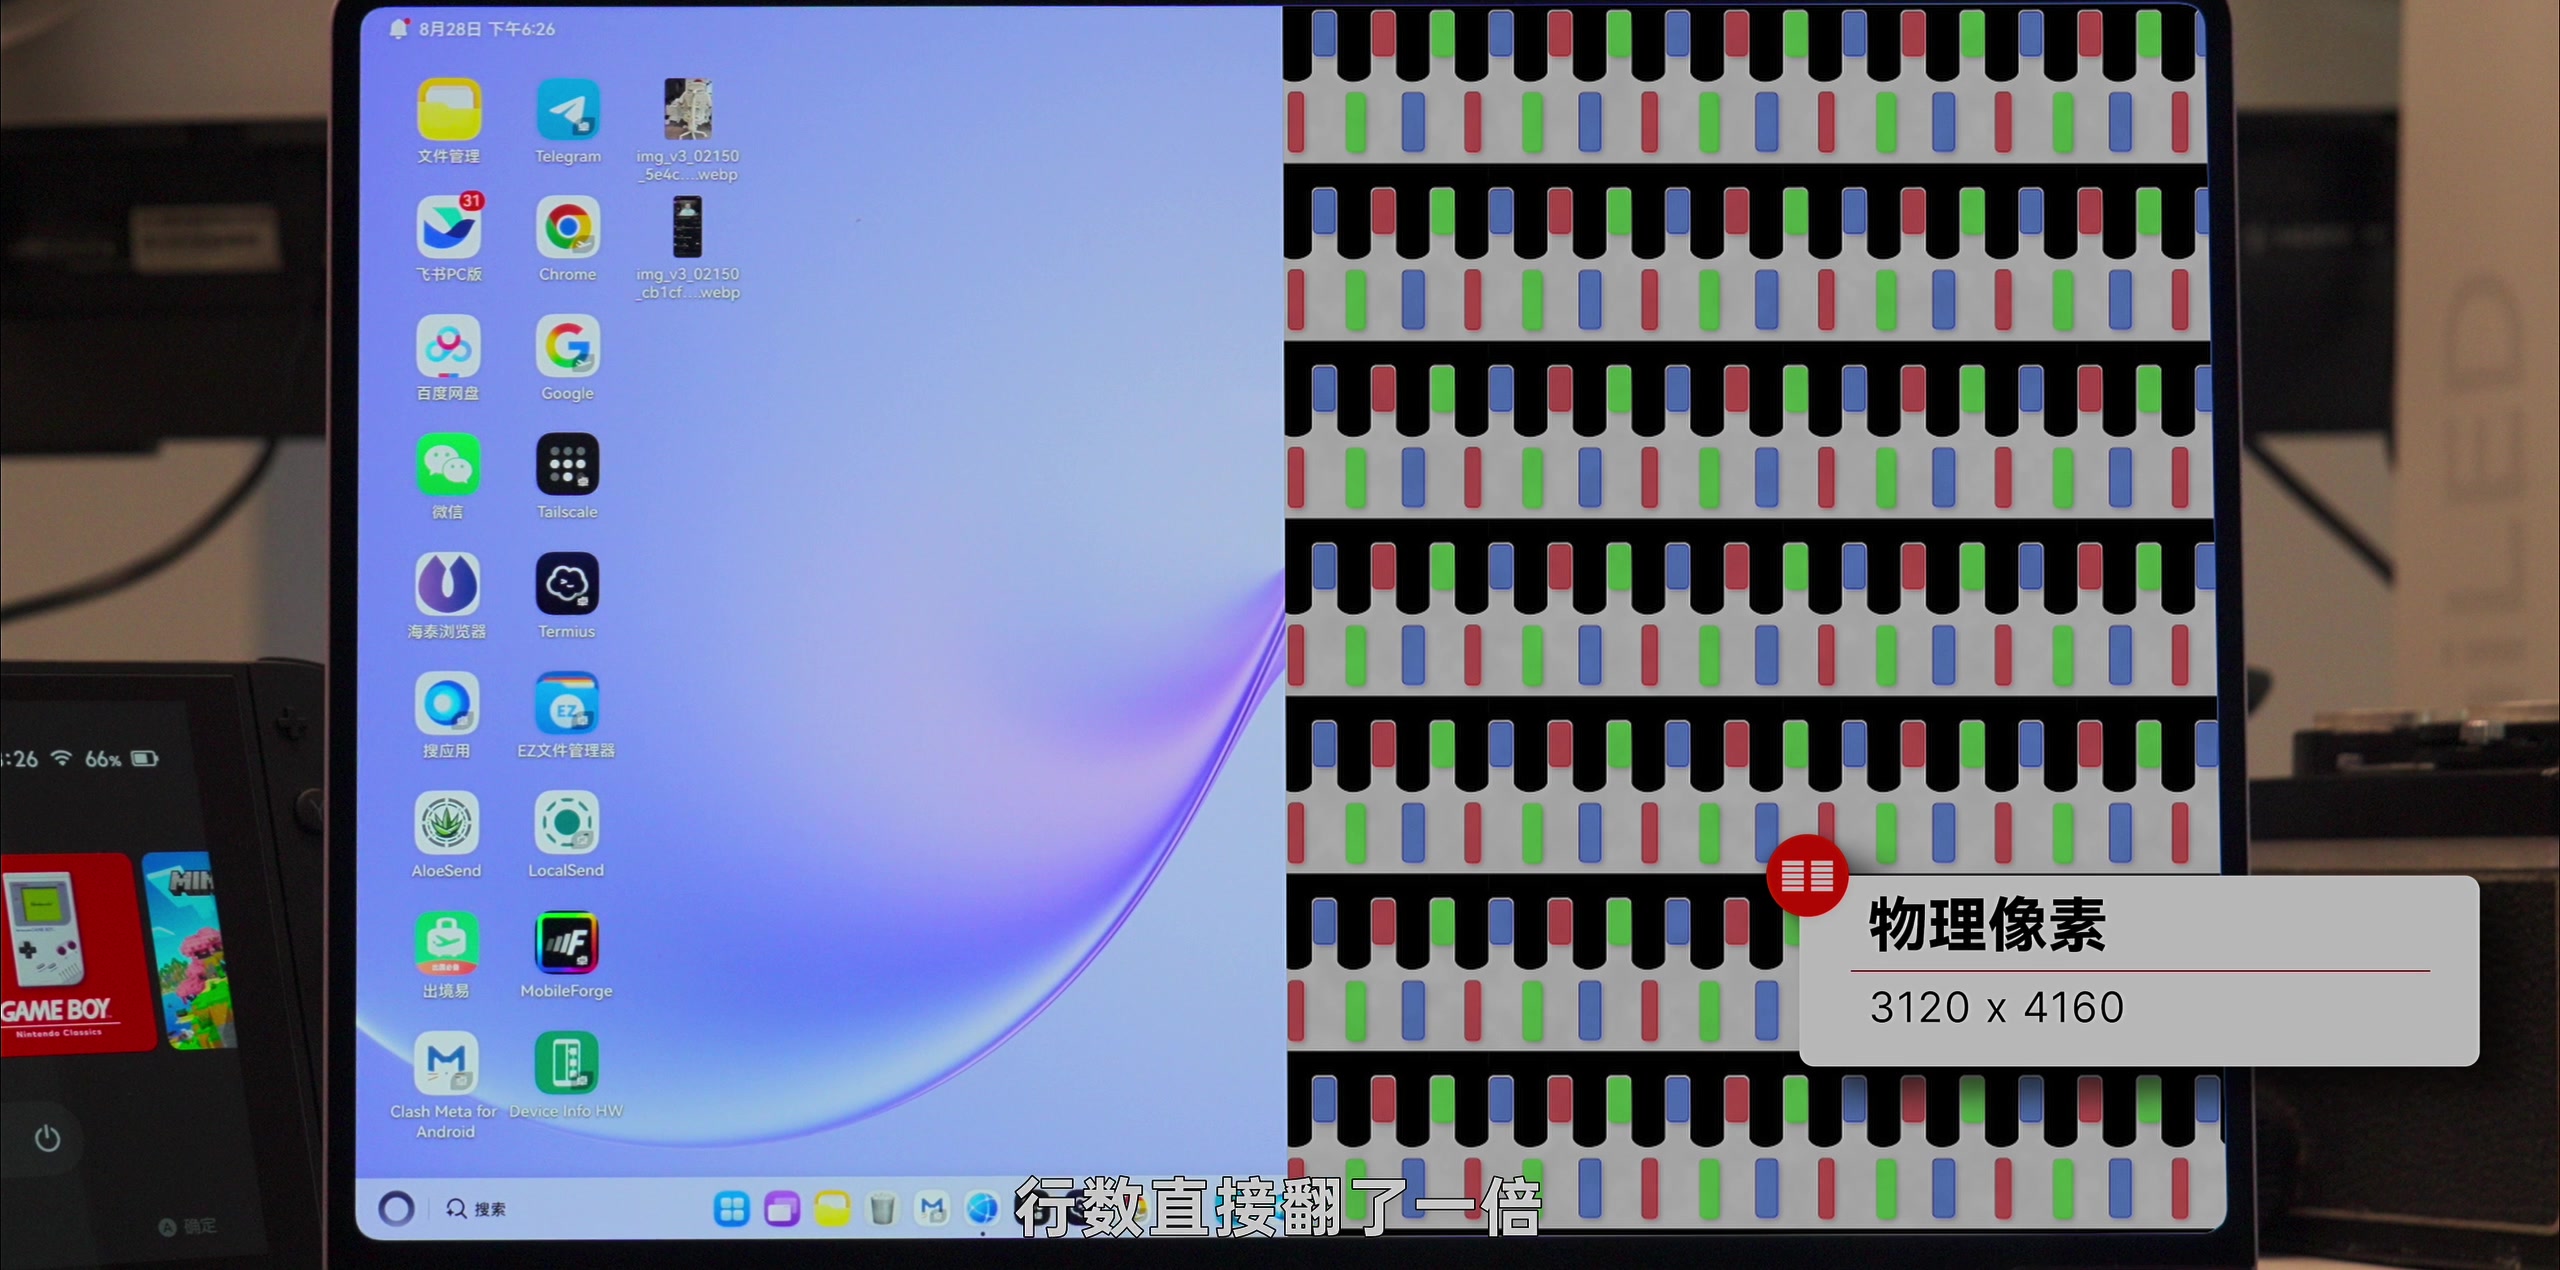Launch Telegram from the desktop

click(x=567, y=110)
